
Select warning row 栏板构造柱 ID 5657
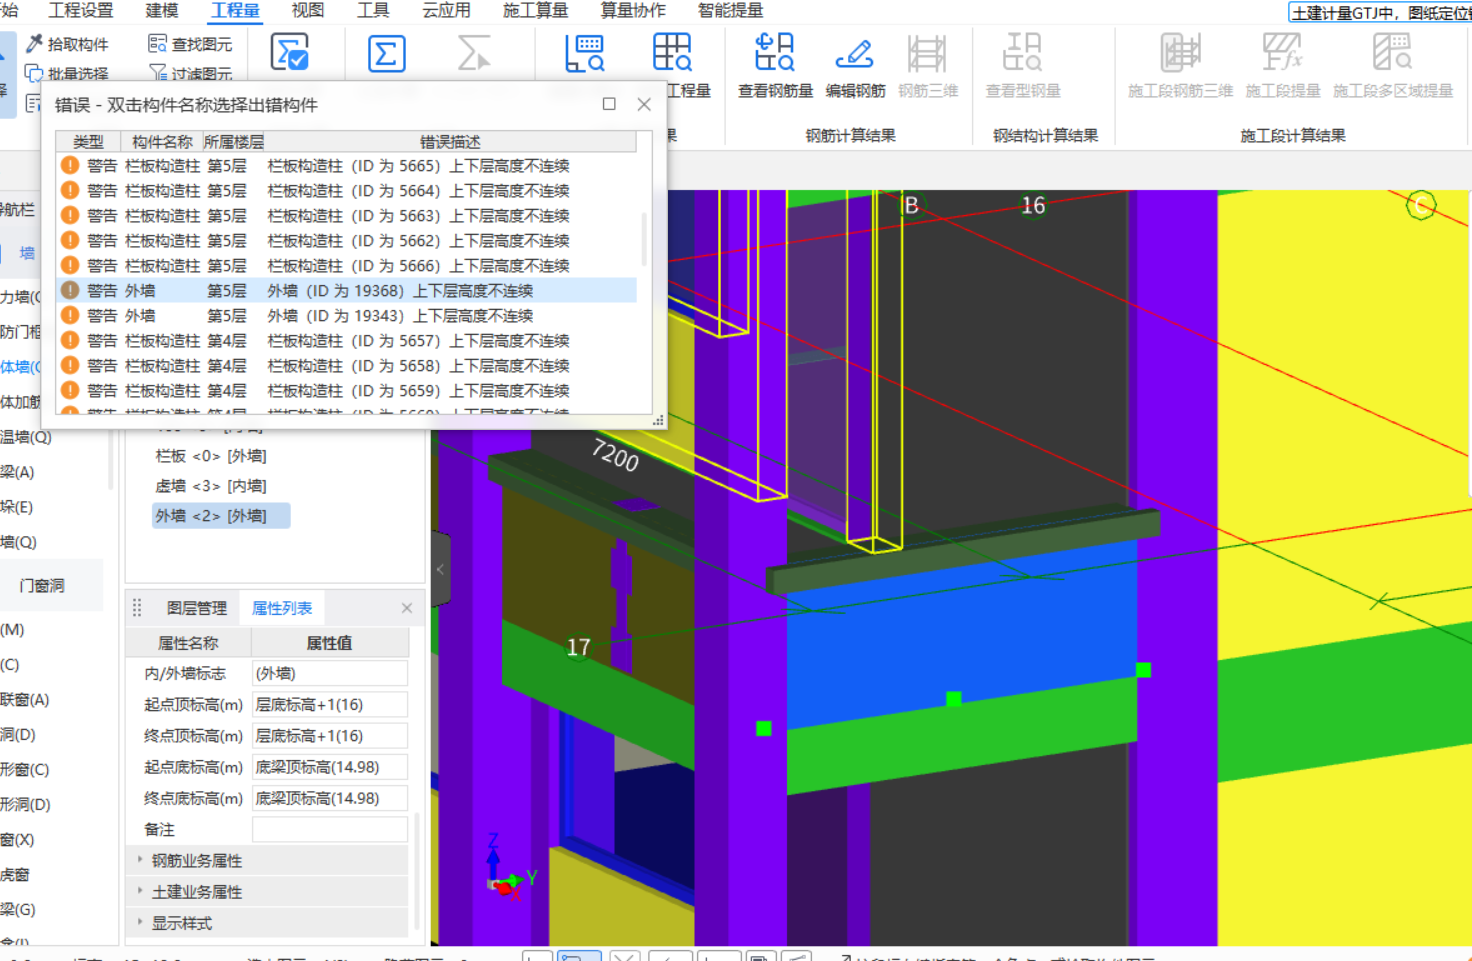point(346,340)
